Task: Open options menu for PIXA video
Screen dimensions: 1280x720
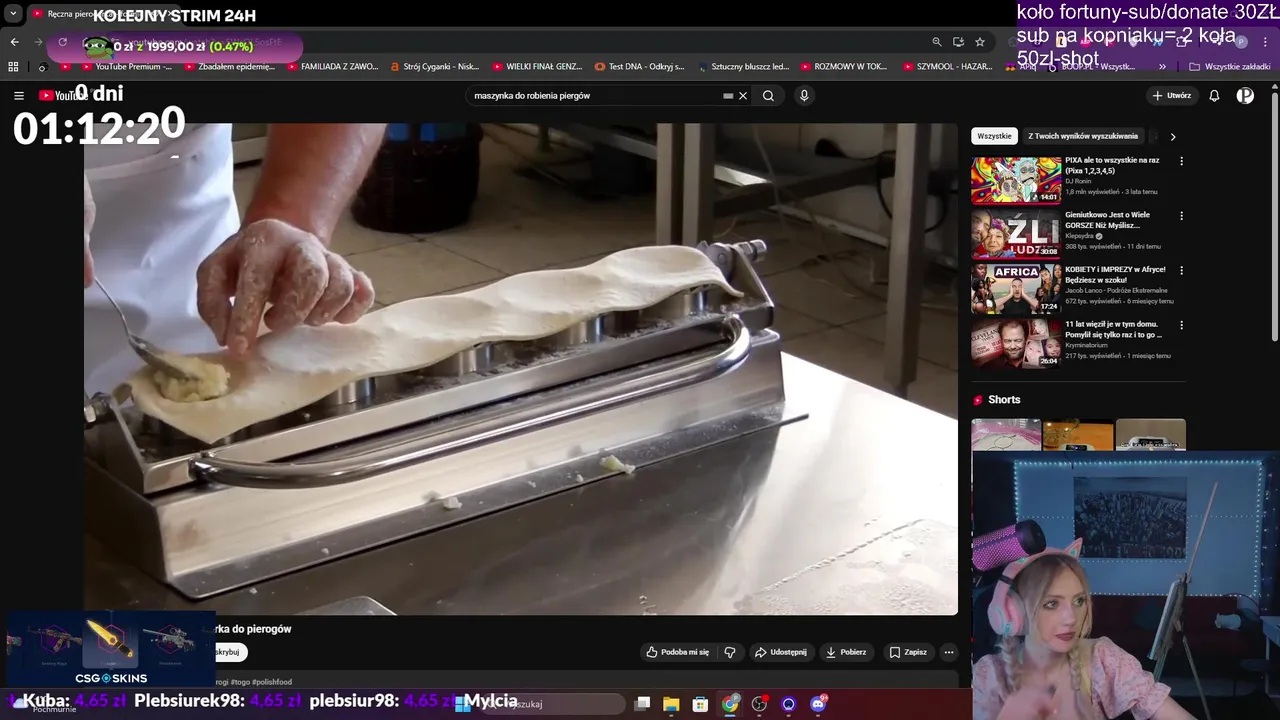Action: tap(1181, 161)
